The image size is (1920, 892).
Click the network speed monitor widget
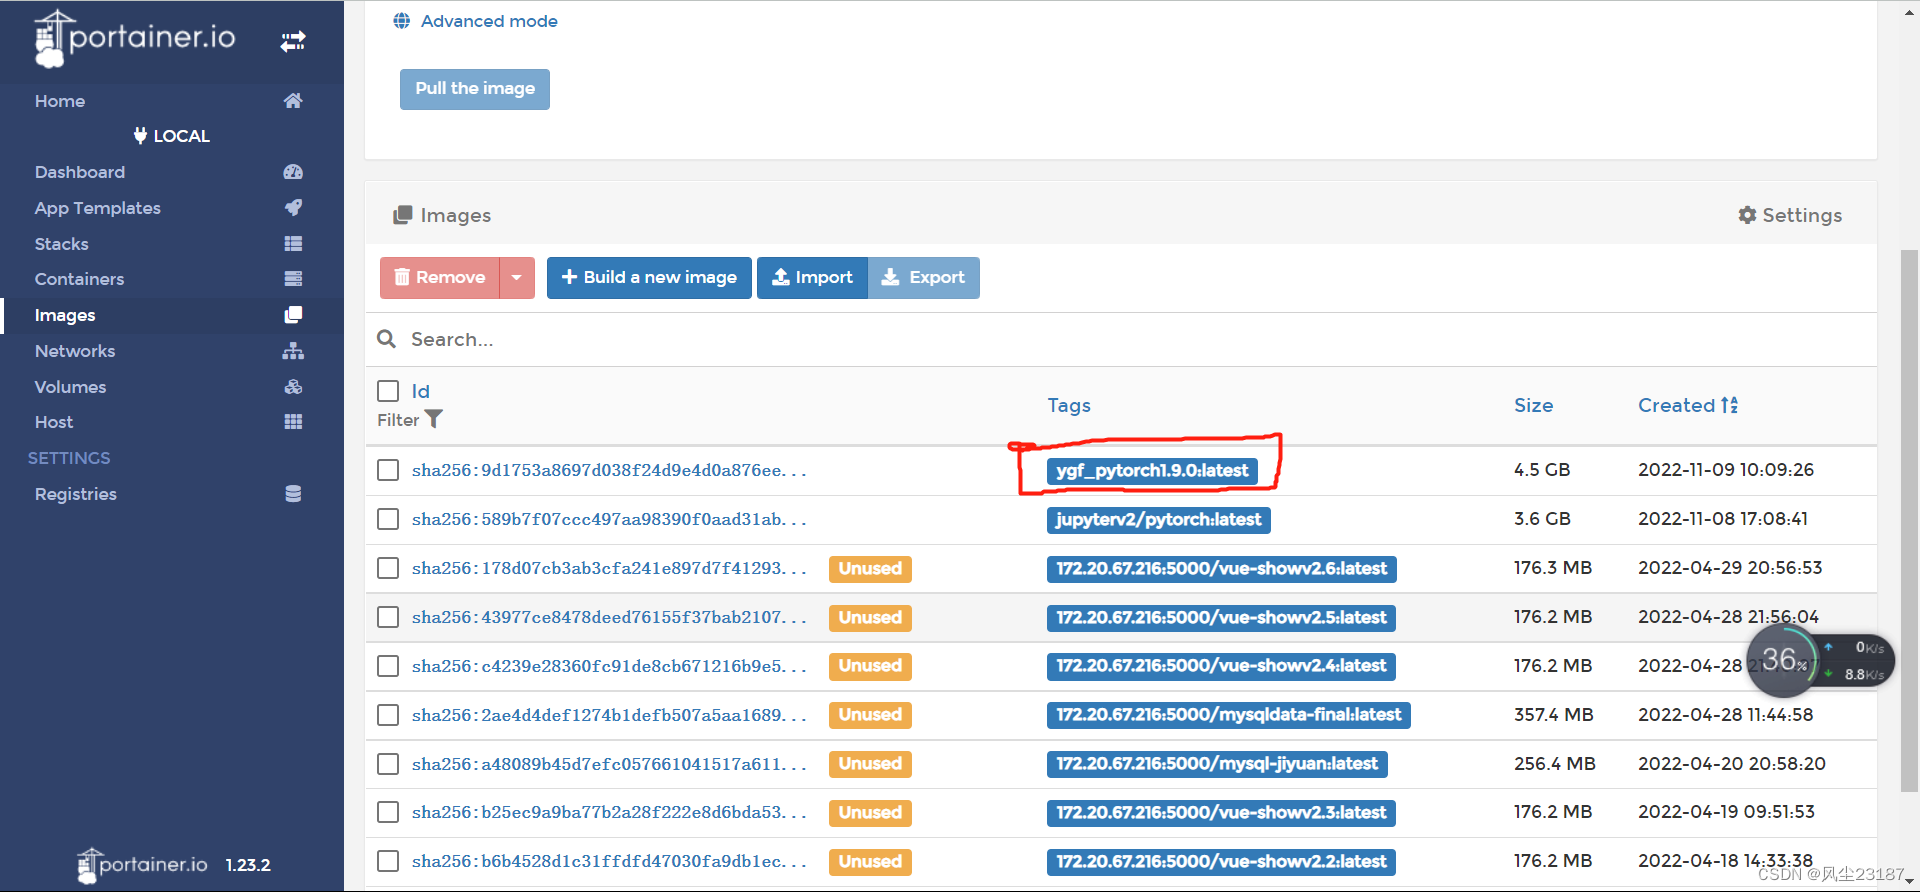click(1820, 661)
